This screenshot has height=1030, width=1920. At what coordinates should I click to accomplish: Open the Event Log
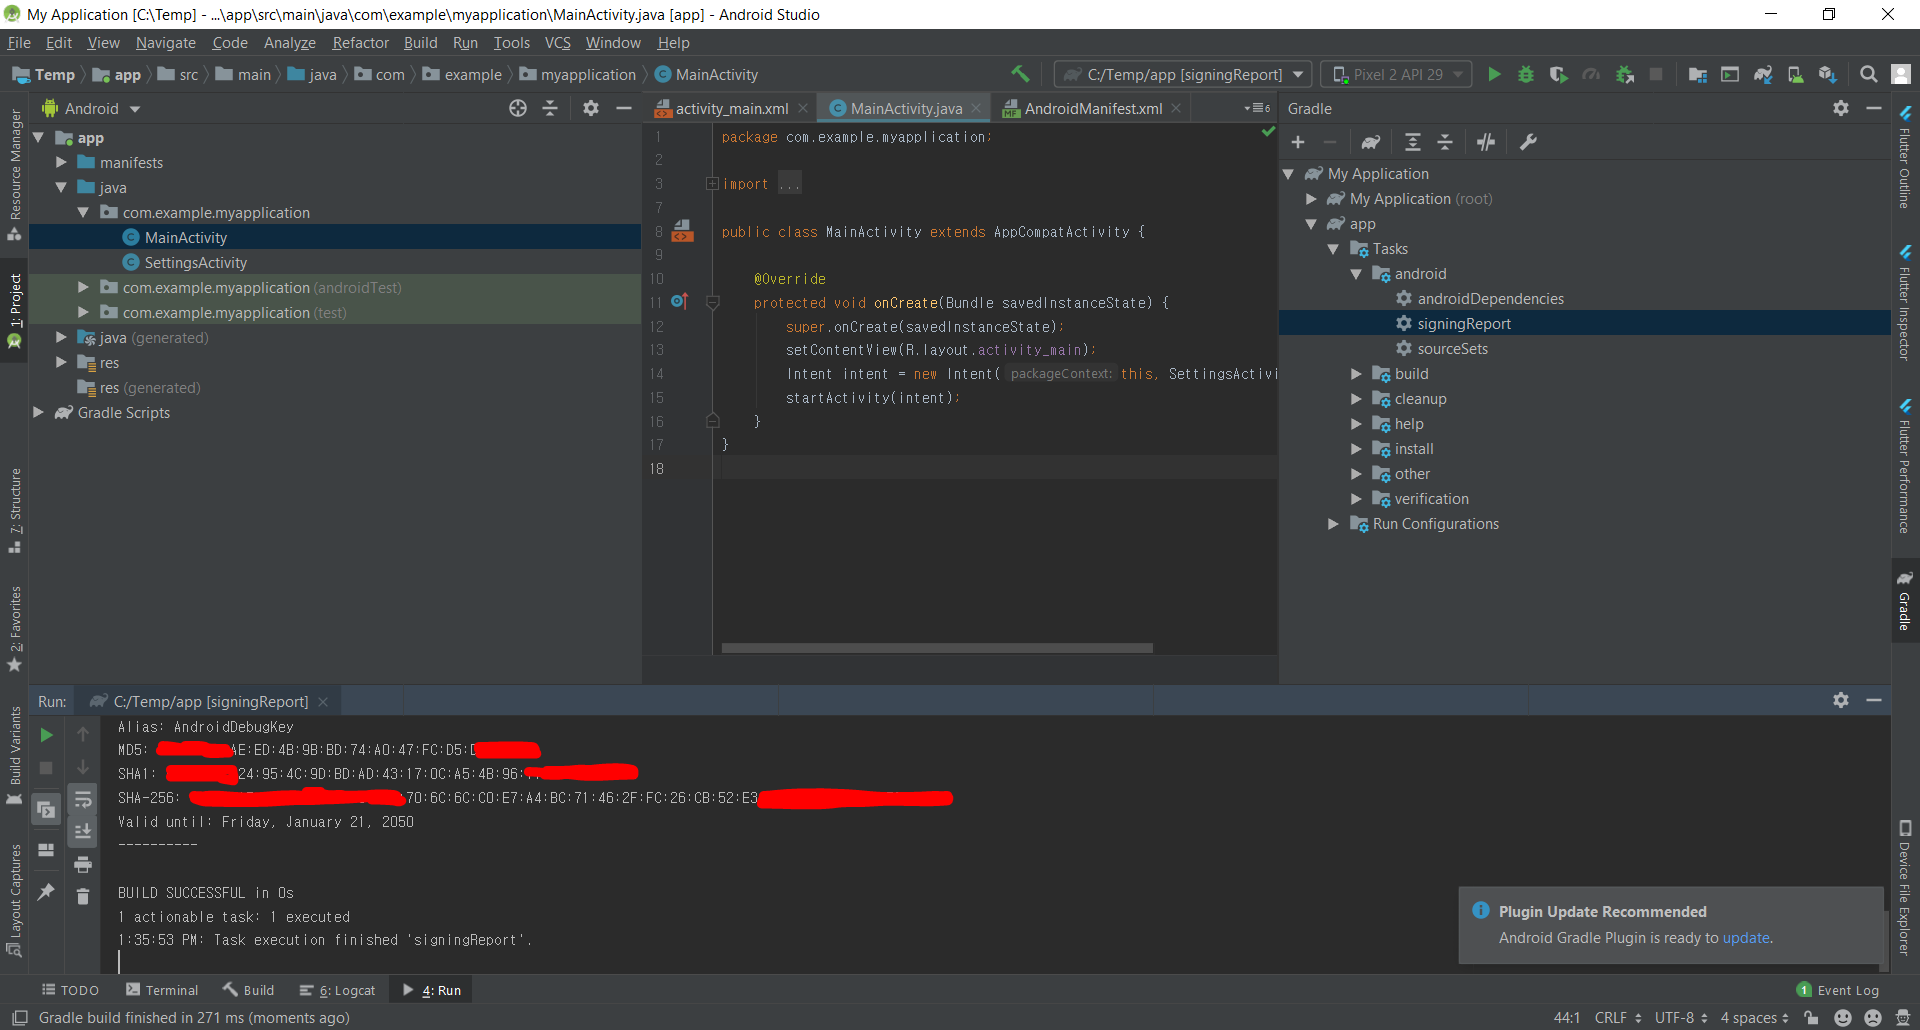coord(1838,990)
